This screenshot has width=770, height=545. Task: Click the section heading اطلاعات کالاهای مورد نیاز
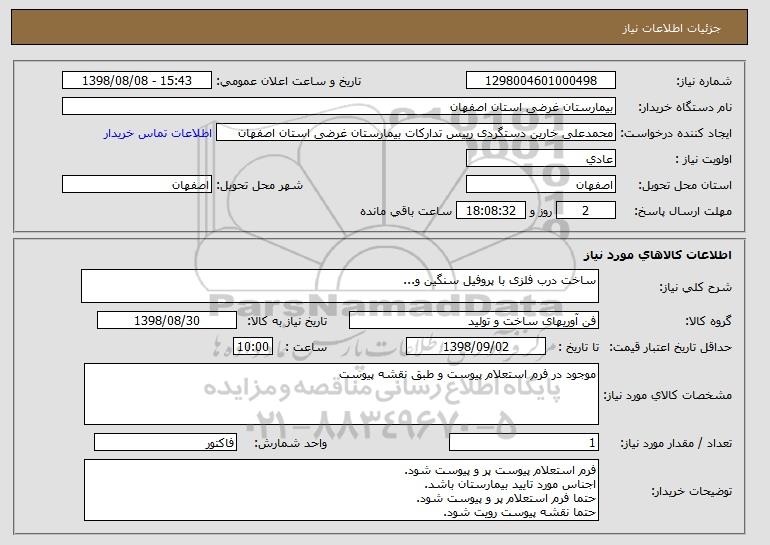click(658, 255)
